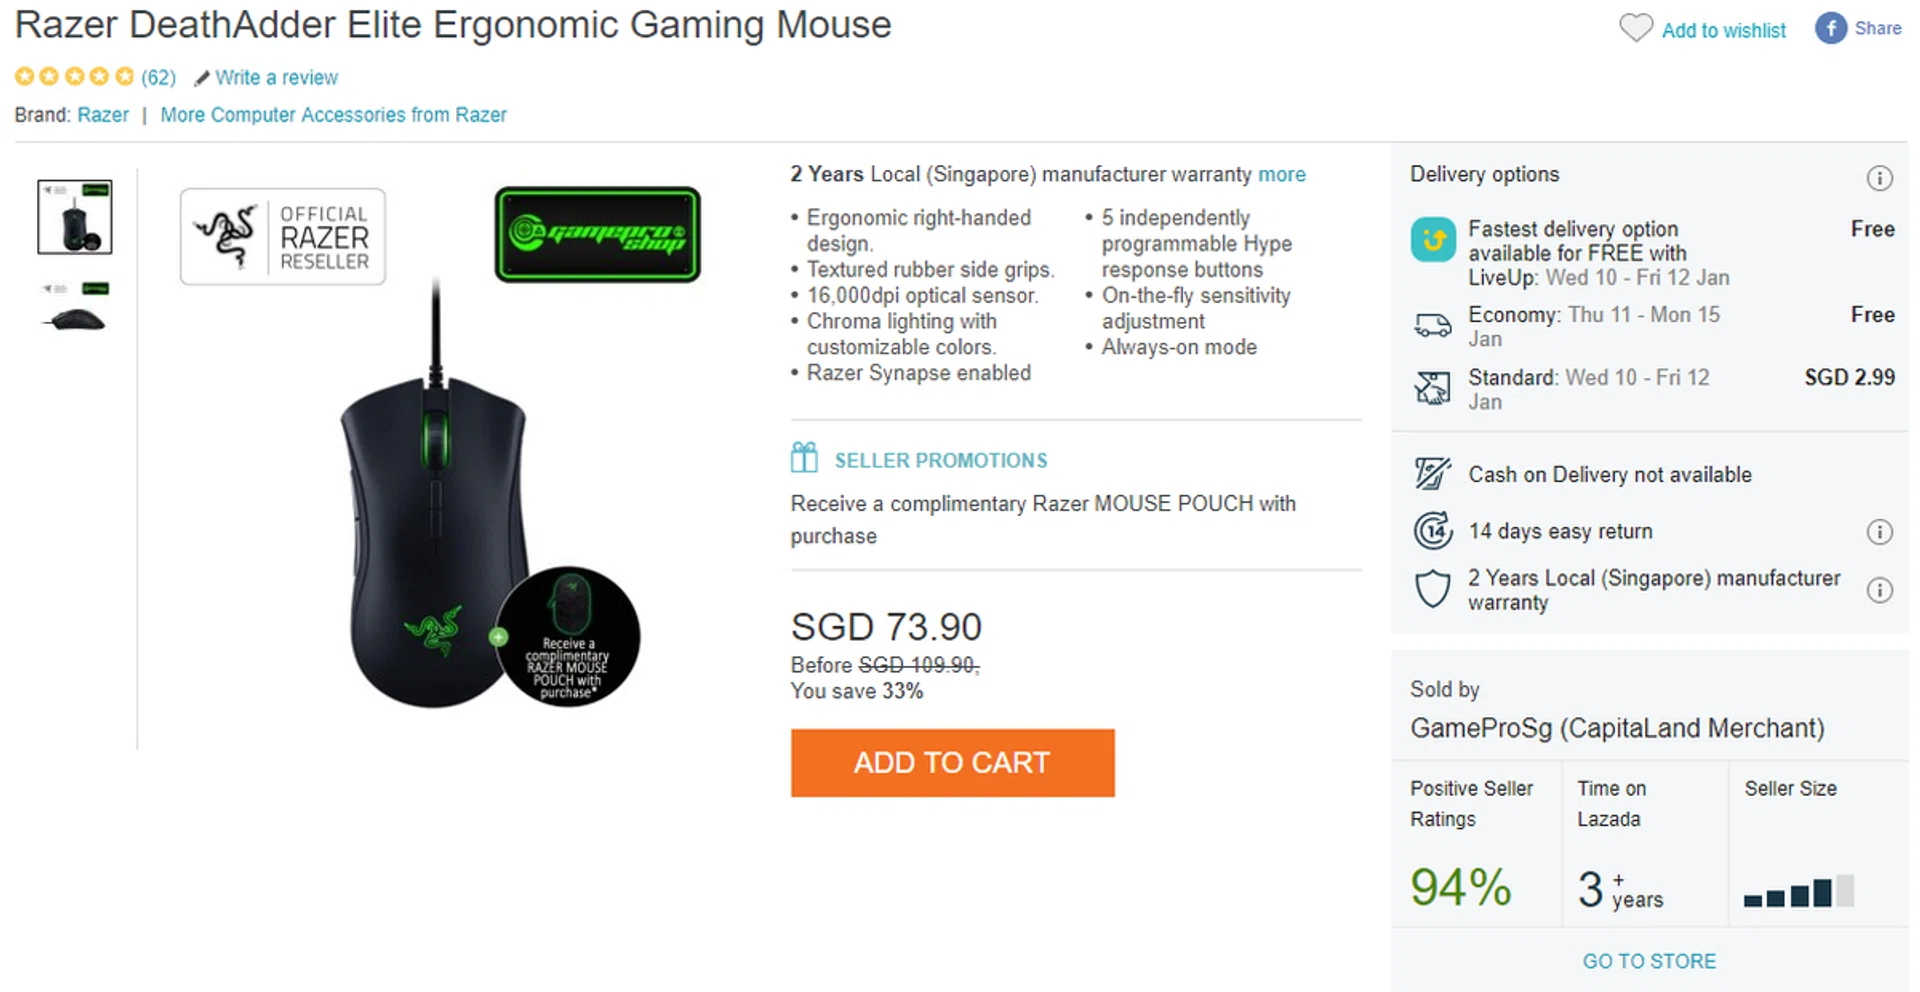Click the Economy delivery truck icon
Screen dimensions: 1920x992
(x=1432, y=325)
